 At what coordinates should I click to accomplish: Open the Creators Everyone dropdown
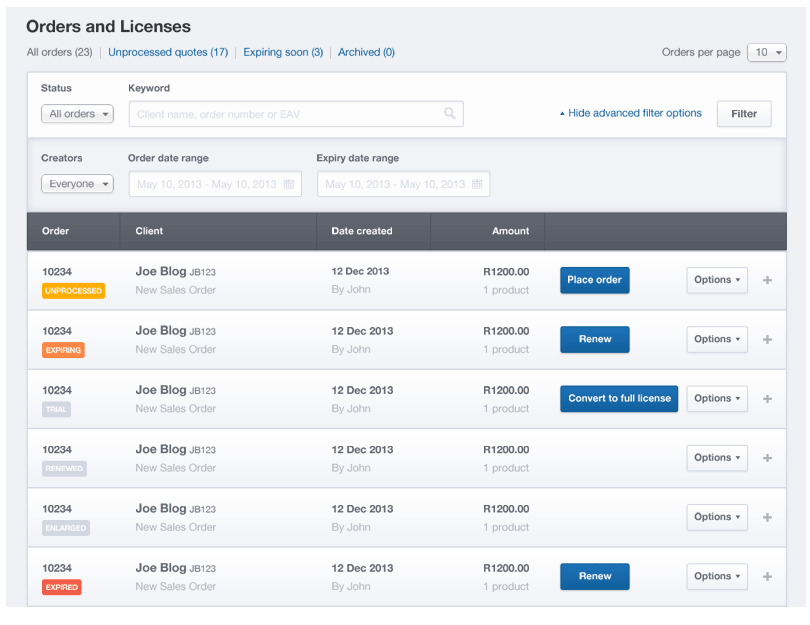pos(77,184)
